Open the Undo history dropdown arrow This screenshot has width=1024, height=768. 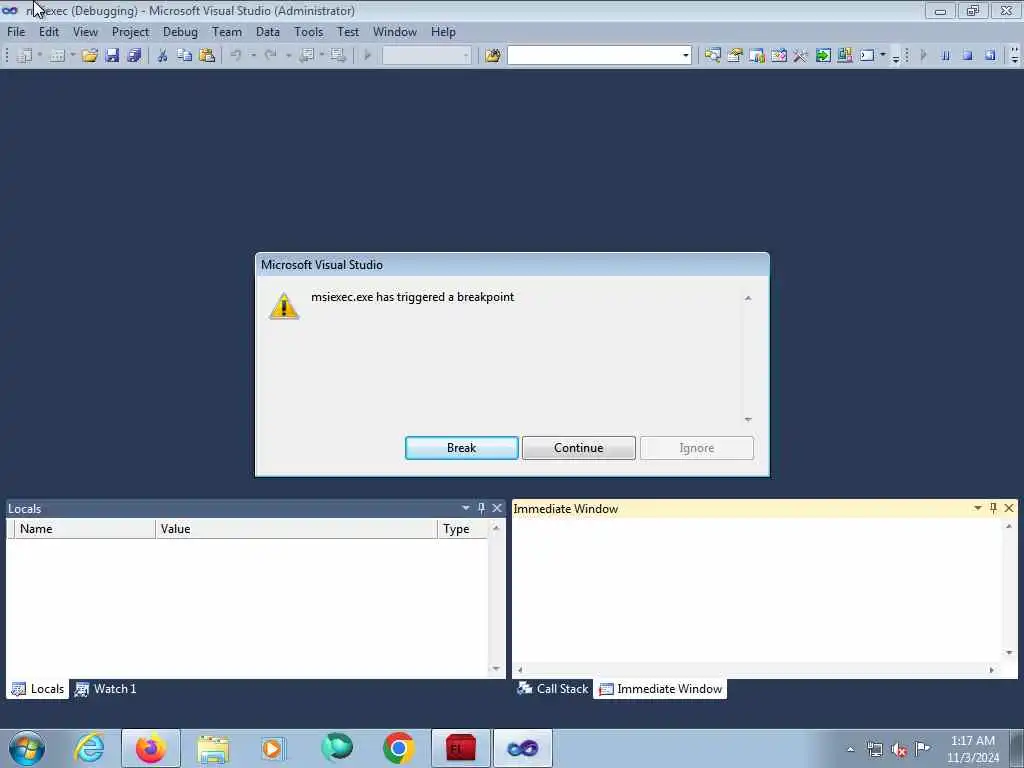click(253, 56)
